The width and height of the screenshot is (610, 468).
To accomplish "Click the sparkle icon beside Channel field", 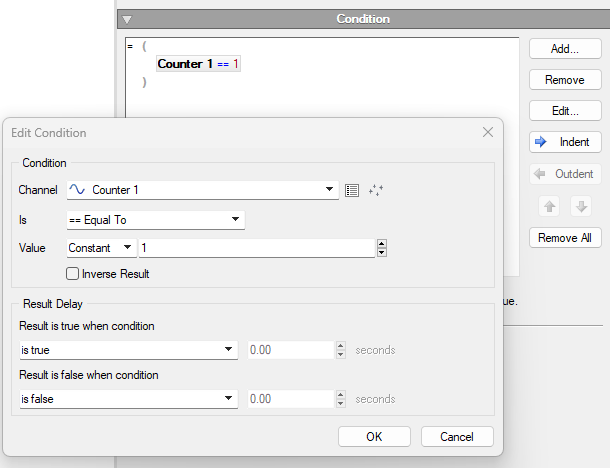I will click(377, 190).
